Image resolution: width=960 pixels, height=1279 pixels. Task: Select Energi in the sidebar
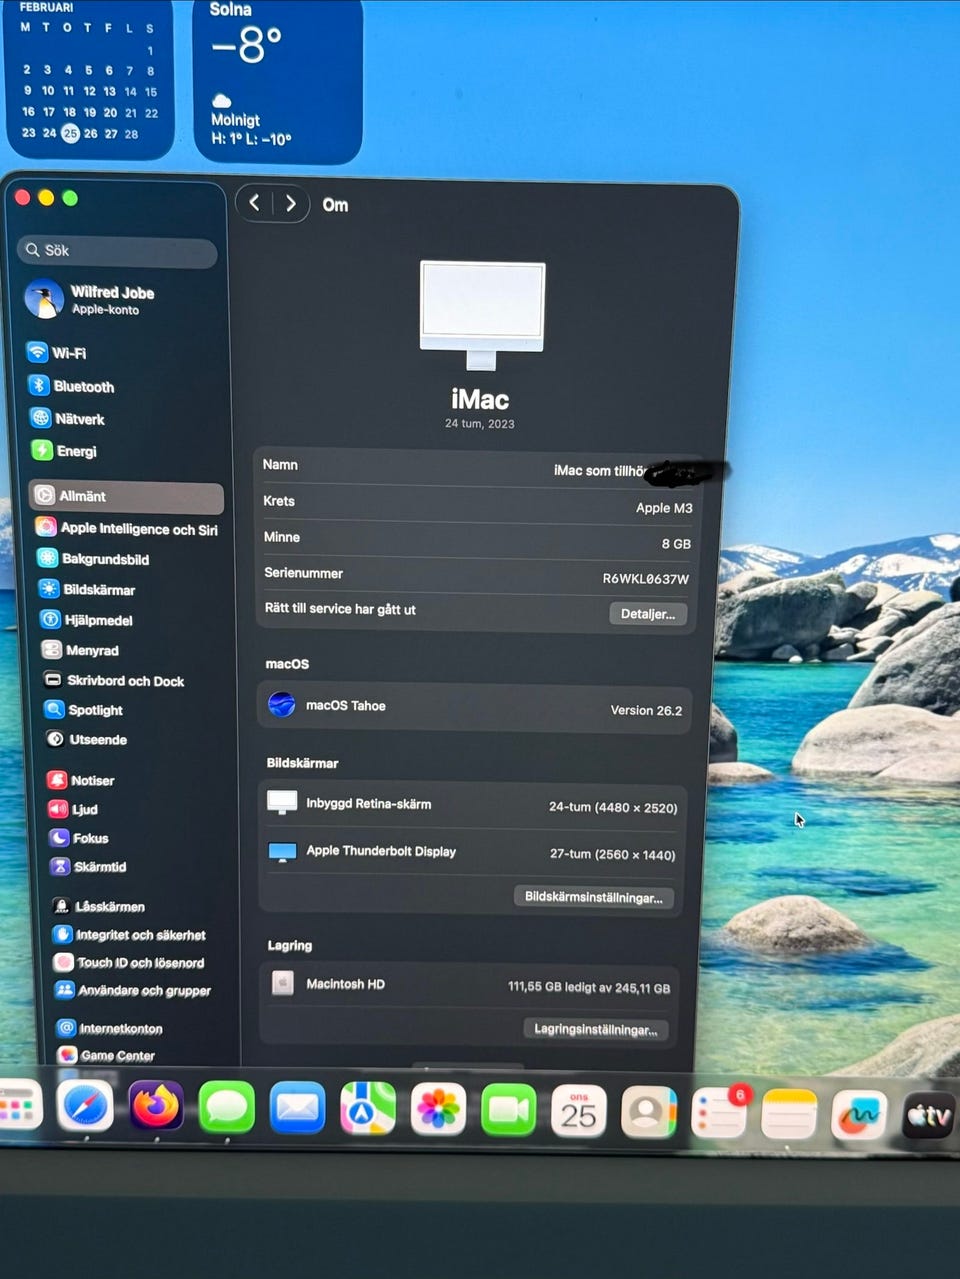(65, 451)
